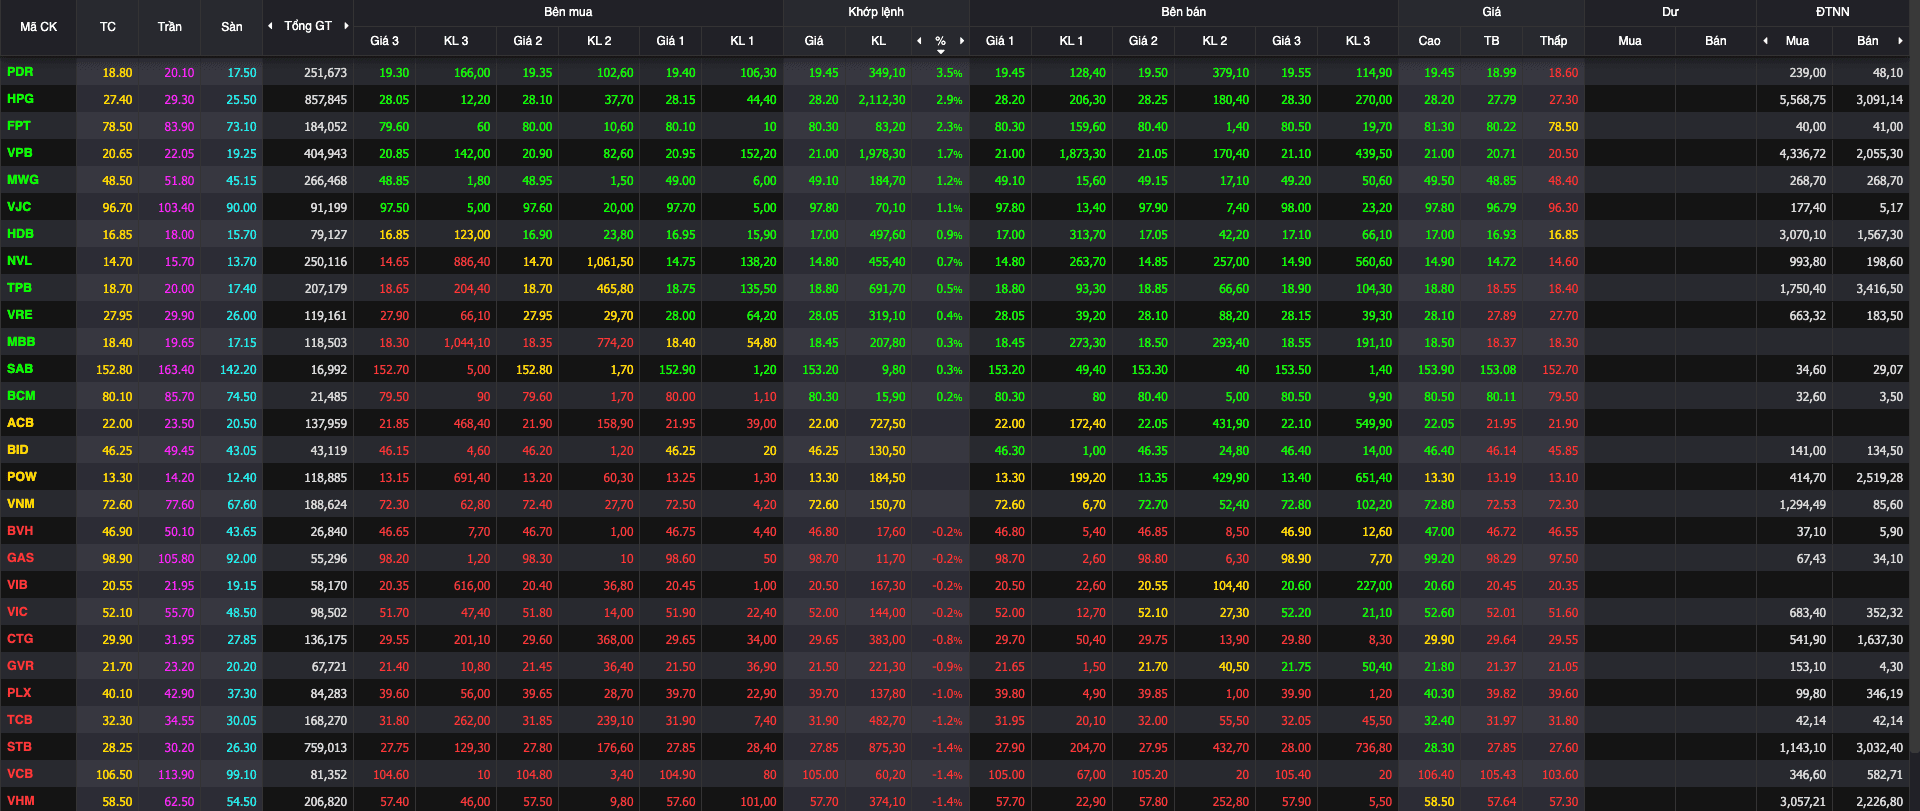Click VCB ceiling price 113.90
1920x811 pixels.
(x=176, y=775)
